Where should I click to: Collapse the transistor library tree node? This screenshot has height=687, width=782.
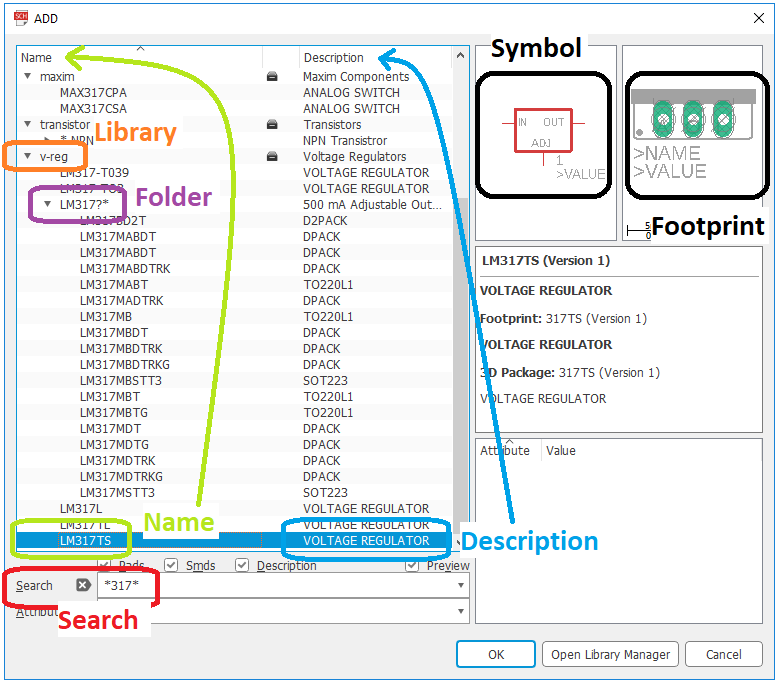(28, 124)
